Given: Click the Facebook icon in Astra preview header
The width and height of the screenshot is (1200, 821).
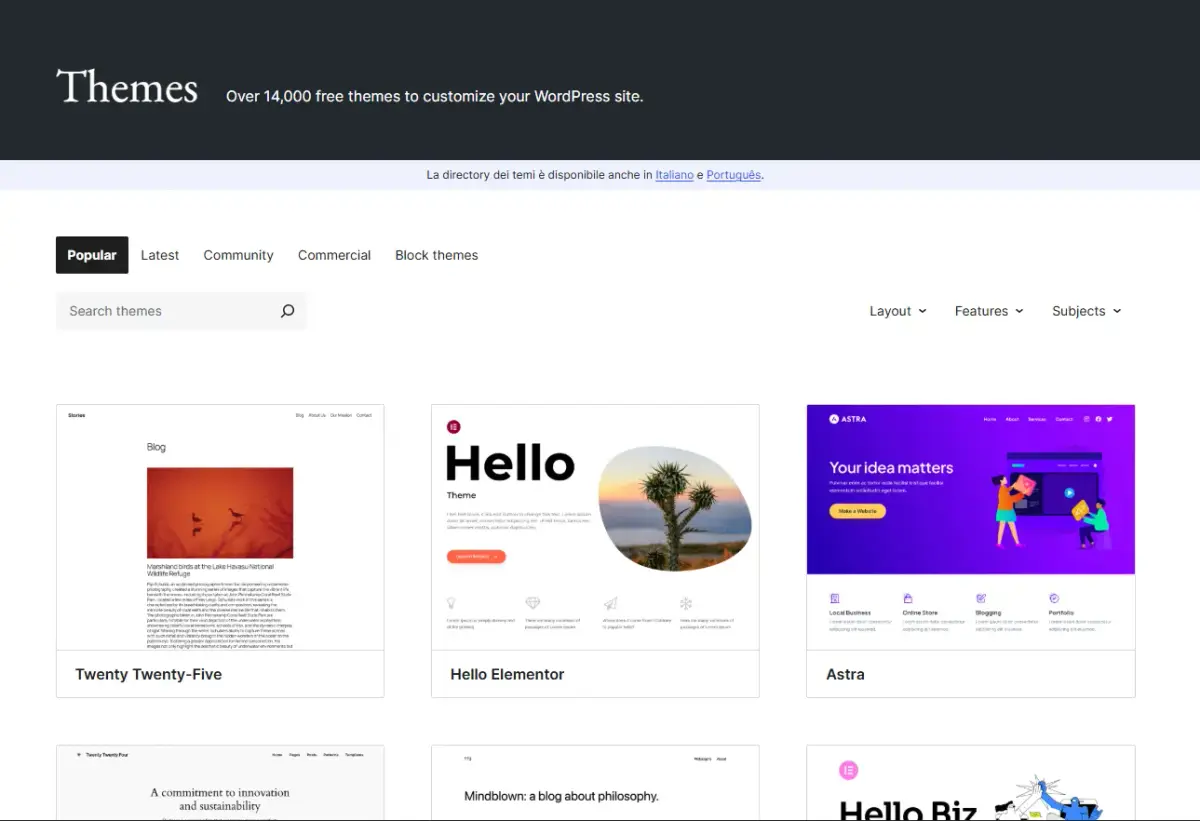Looking at the screenshot, I should point(1097,418).
